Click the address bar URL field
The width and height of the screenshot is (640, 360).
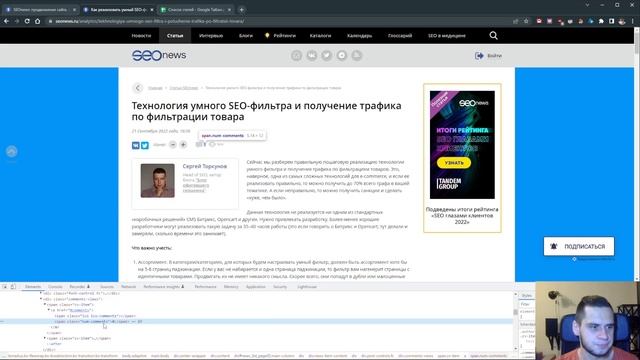(278, 21)
